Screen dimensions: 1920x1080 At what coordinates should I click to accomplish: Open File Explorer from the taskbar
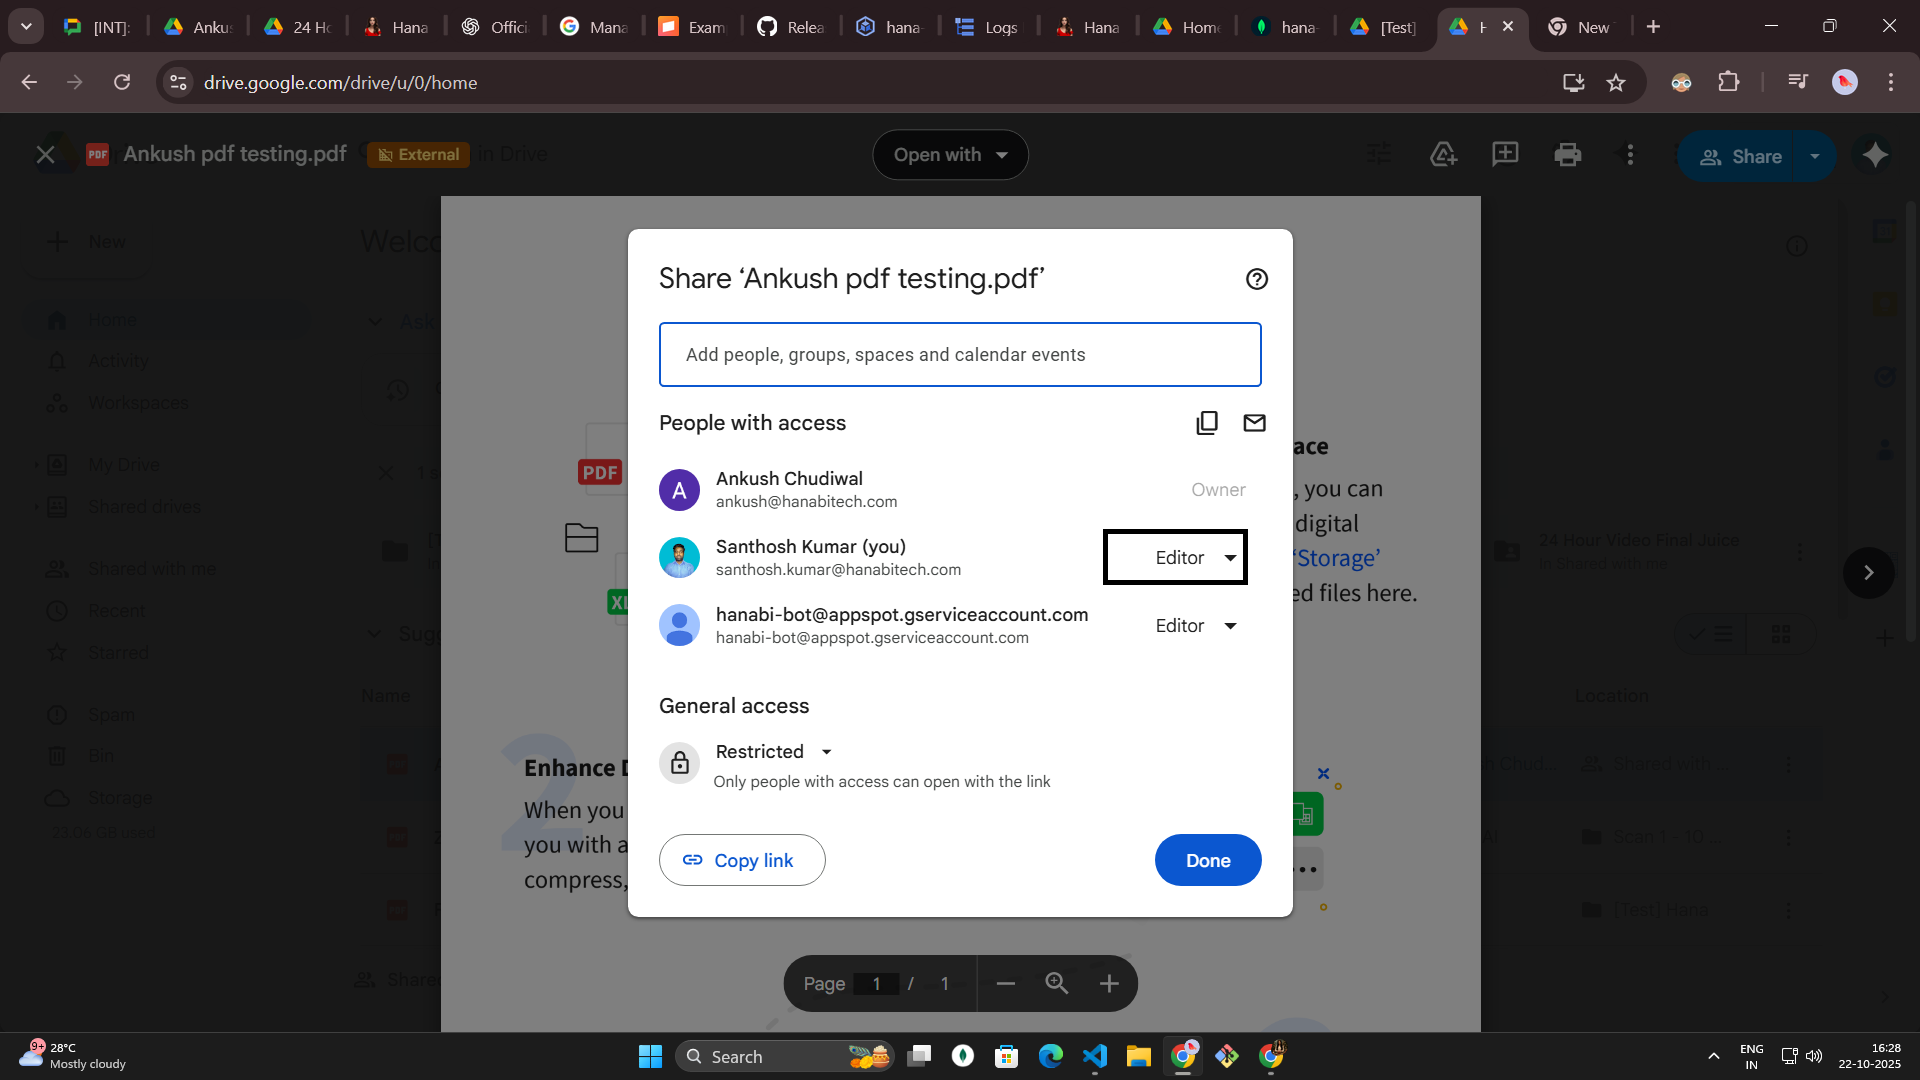pyautogui.click(x=1138, y=1056)
